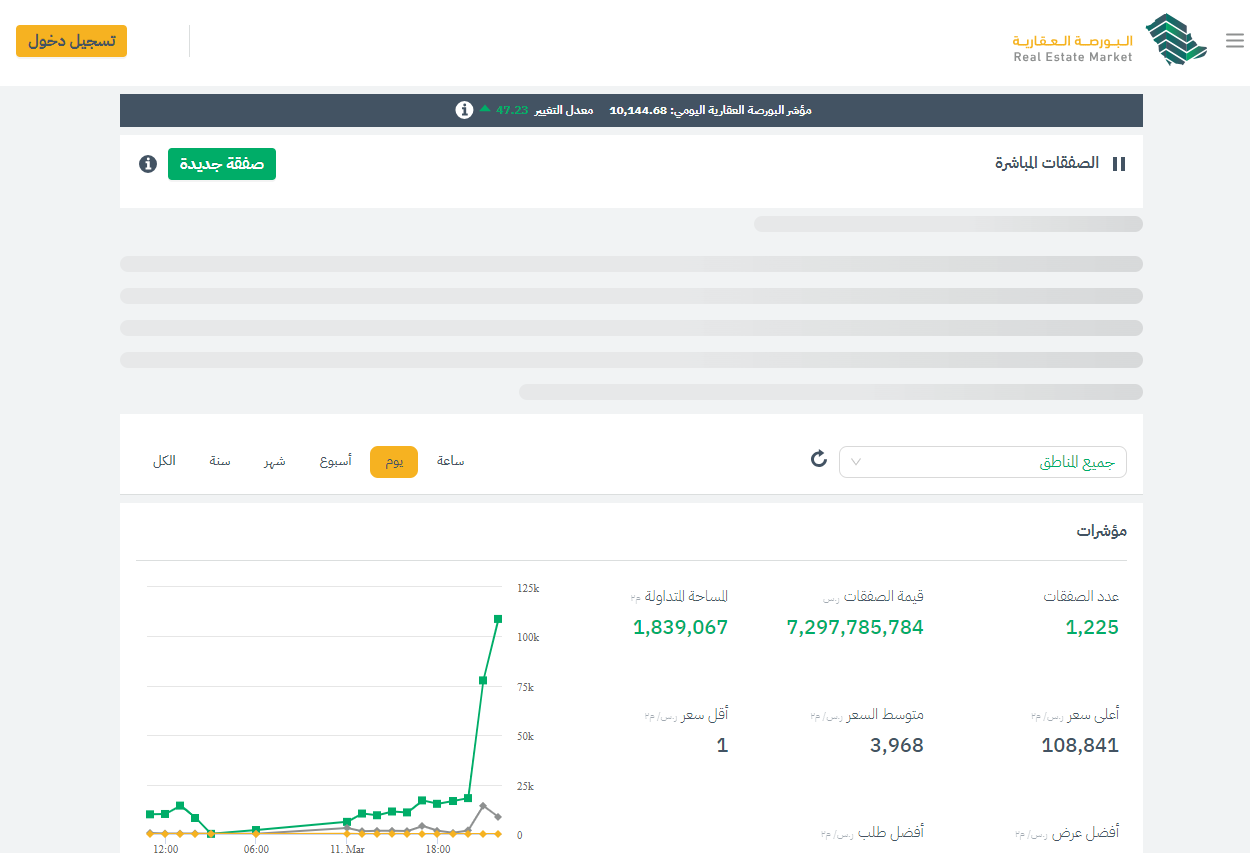Click the highest green chart data point

(x=498, y=619)
